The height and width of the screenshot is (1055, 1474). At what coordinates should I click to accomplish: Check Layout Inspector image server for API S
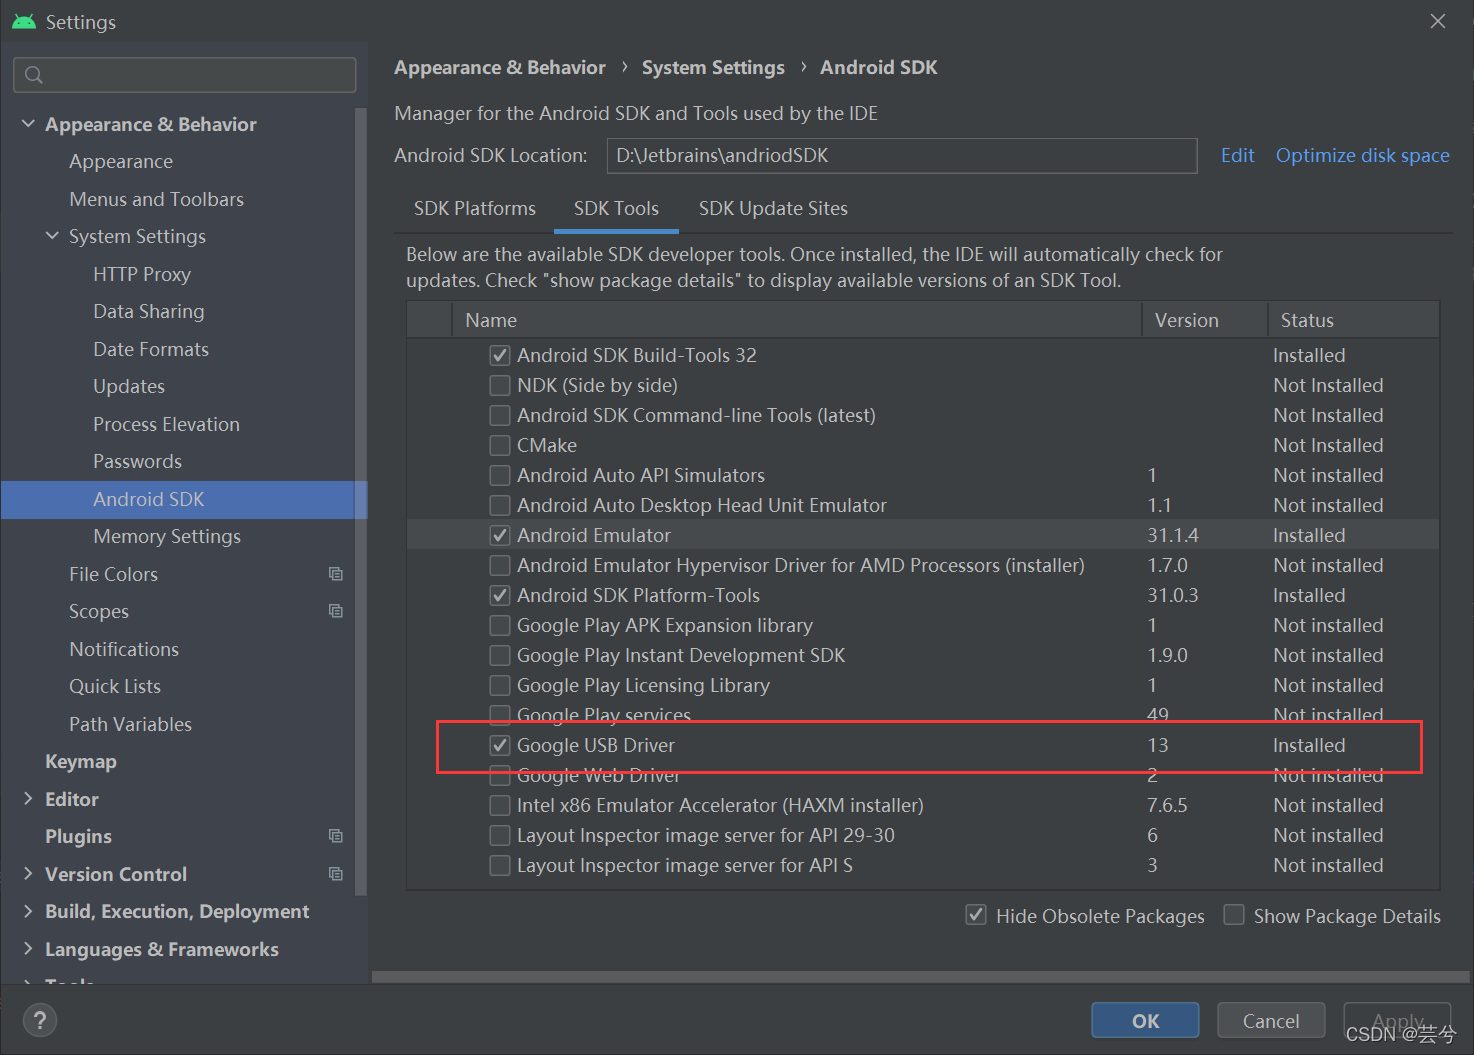click(x=500, y=865)
